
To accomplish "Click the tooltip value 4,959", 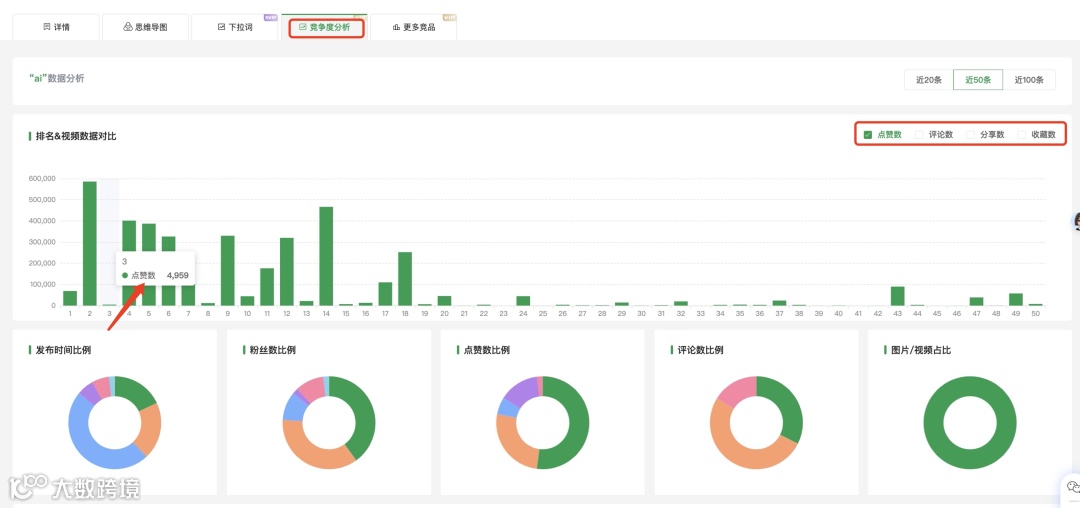I will [x=178, y=275].
